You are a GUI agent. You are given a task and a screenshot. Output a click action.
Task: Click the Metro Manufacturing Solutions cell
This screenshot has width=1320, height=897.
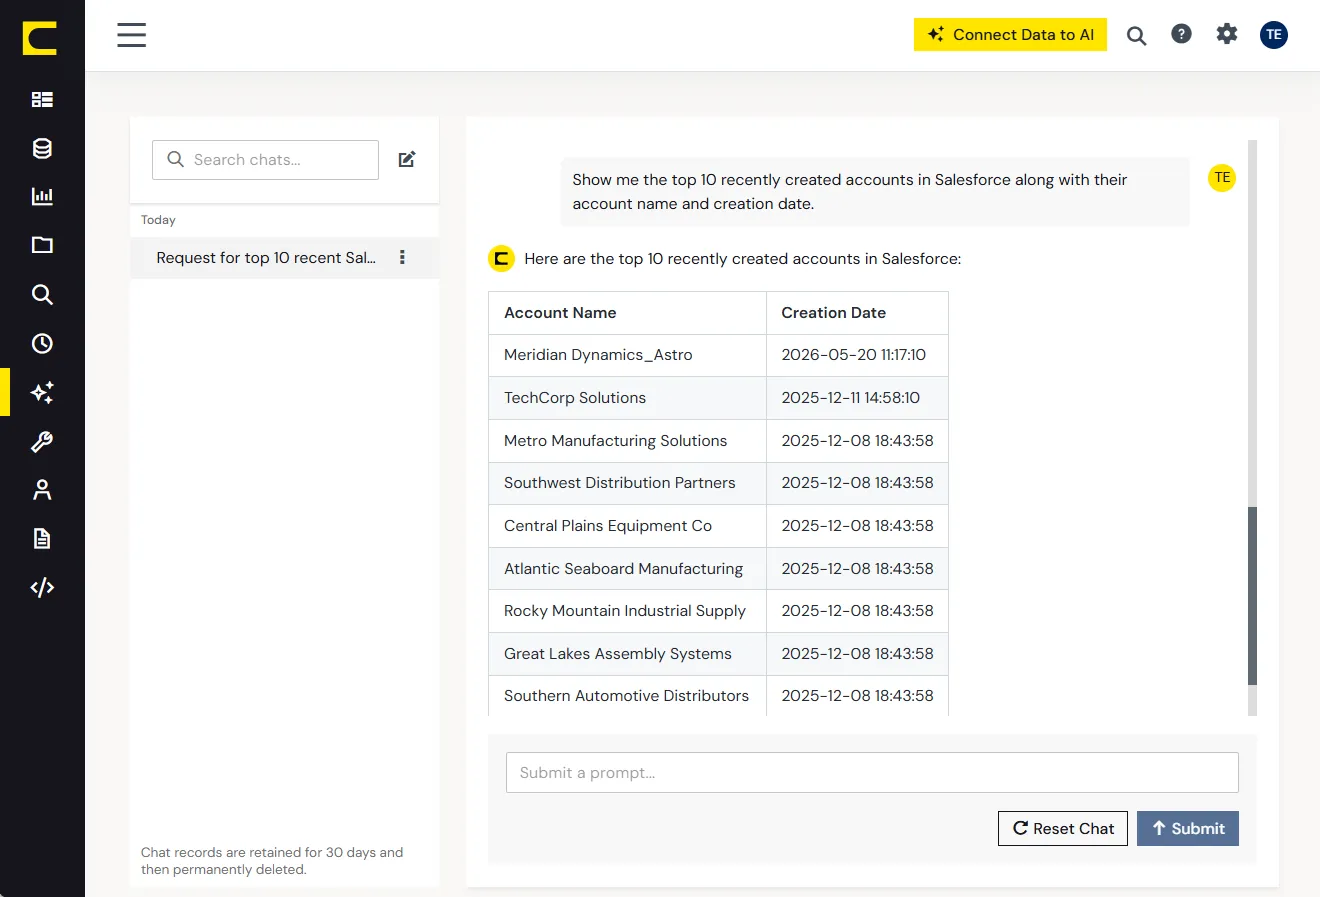(x=627, y=441)
